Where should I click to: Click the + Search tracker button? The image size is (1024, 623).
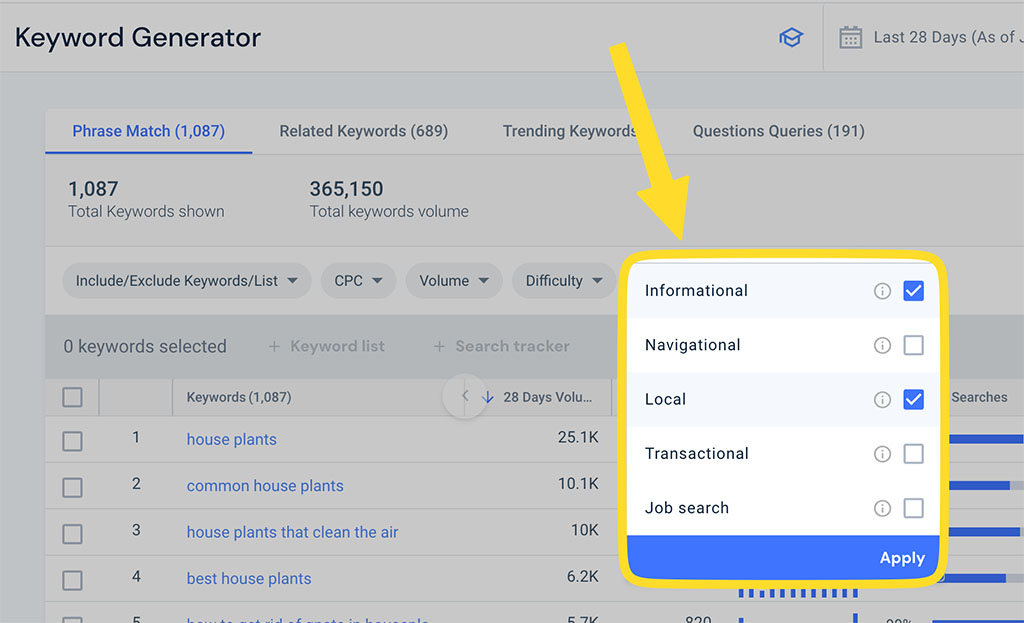coord(502,346)
